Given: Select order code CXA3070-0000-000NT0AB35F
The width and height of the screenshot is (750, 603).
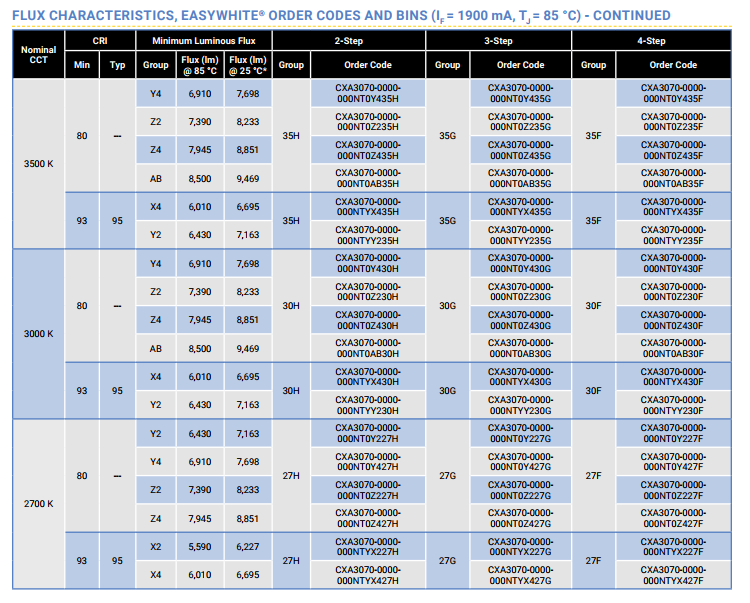Looking at the screenshot, I should (x=673, y=178).
